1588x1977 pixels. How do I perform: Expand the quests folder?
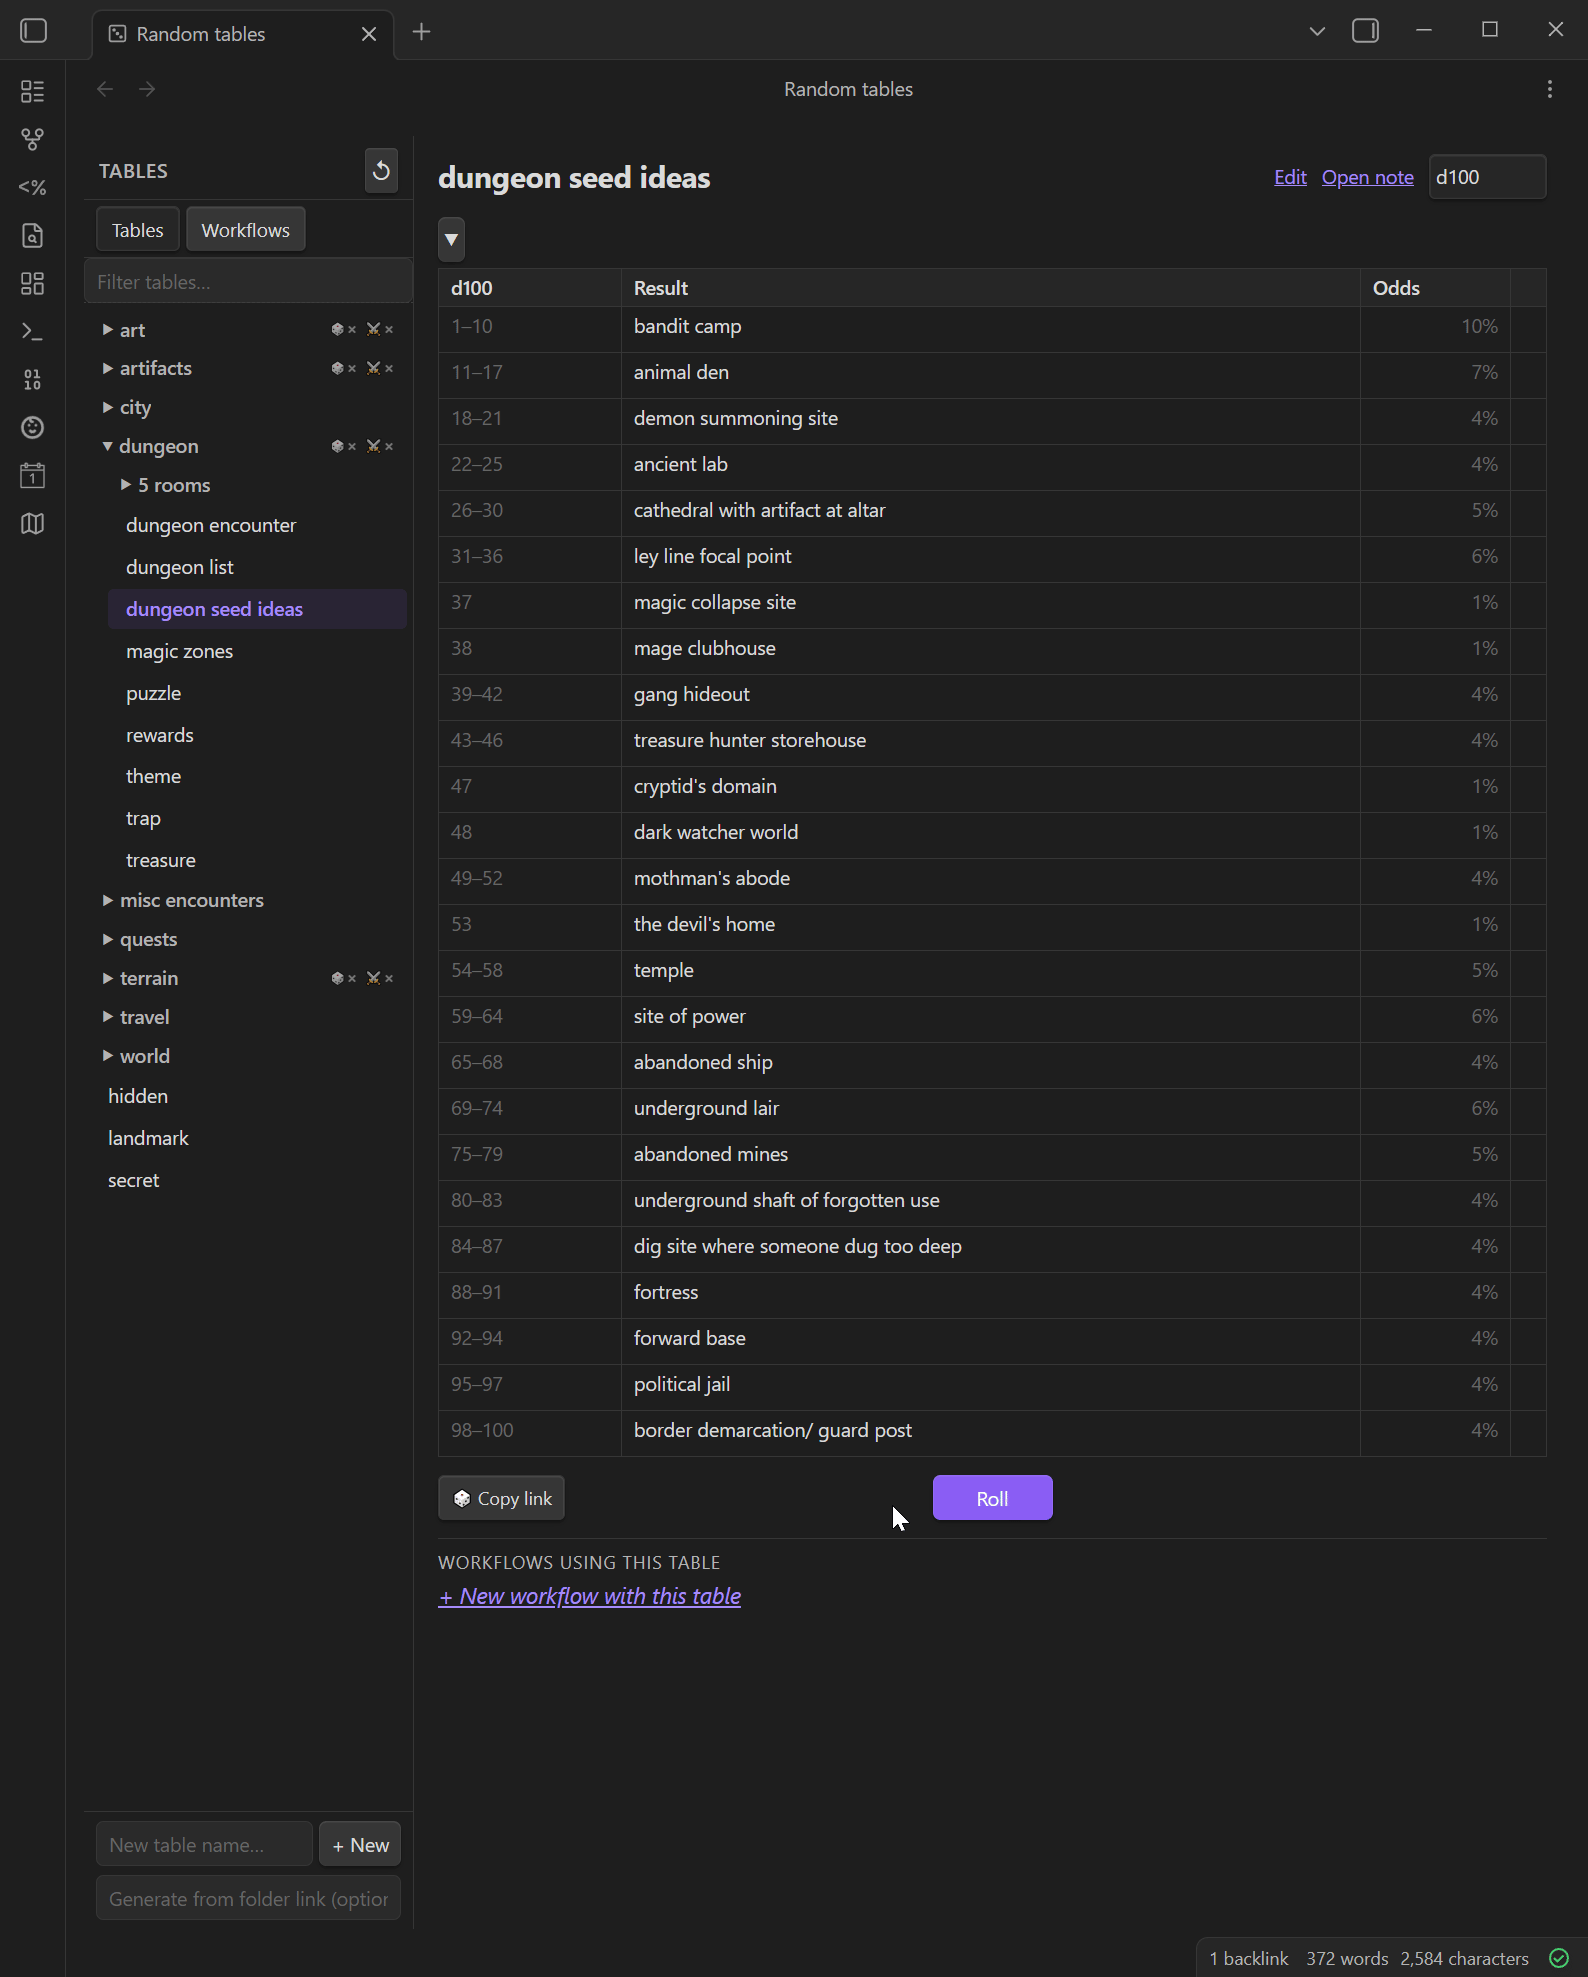[x=107, y=939]
